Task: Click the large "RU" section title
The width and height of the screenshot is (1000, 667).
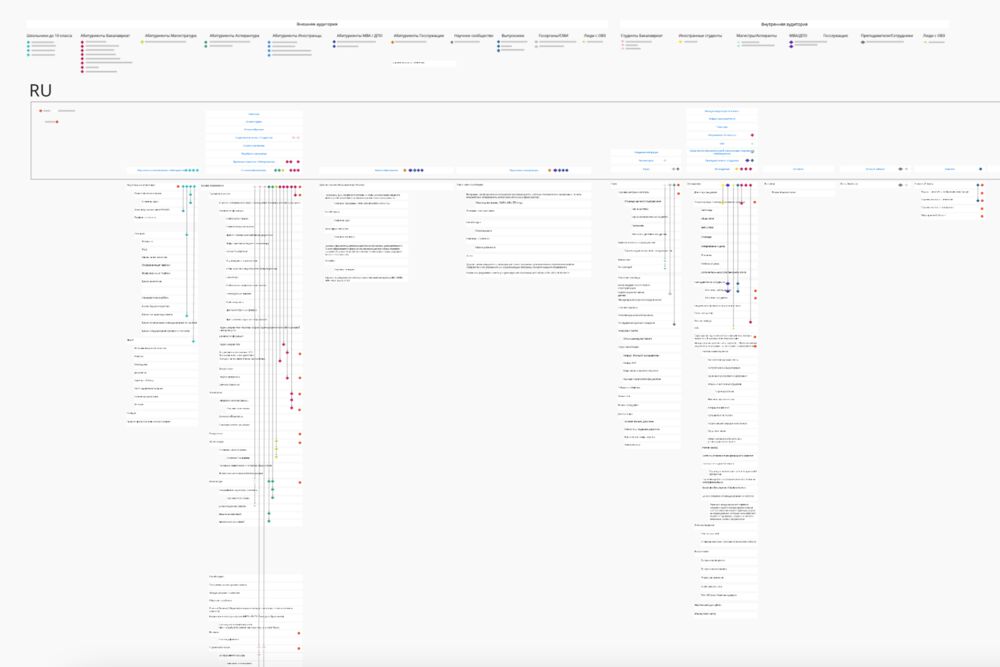Action: 40,89
